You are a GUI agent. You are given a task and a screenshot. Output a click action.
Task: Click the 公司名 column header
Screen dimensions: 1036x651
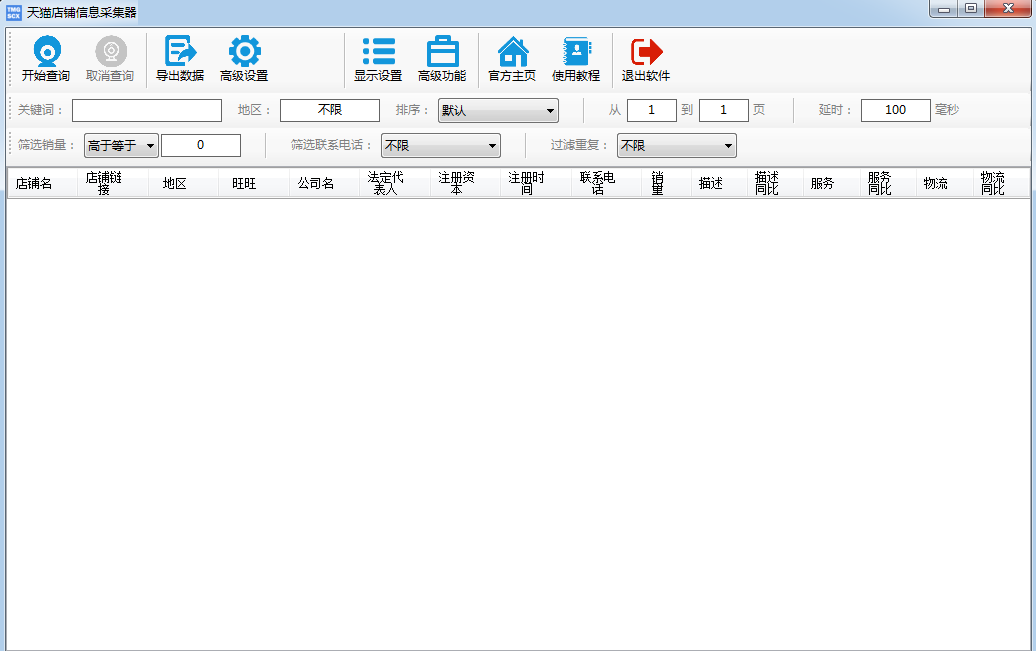[324, 183]
